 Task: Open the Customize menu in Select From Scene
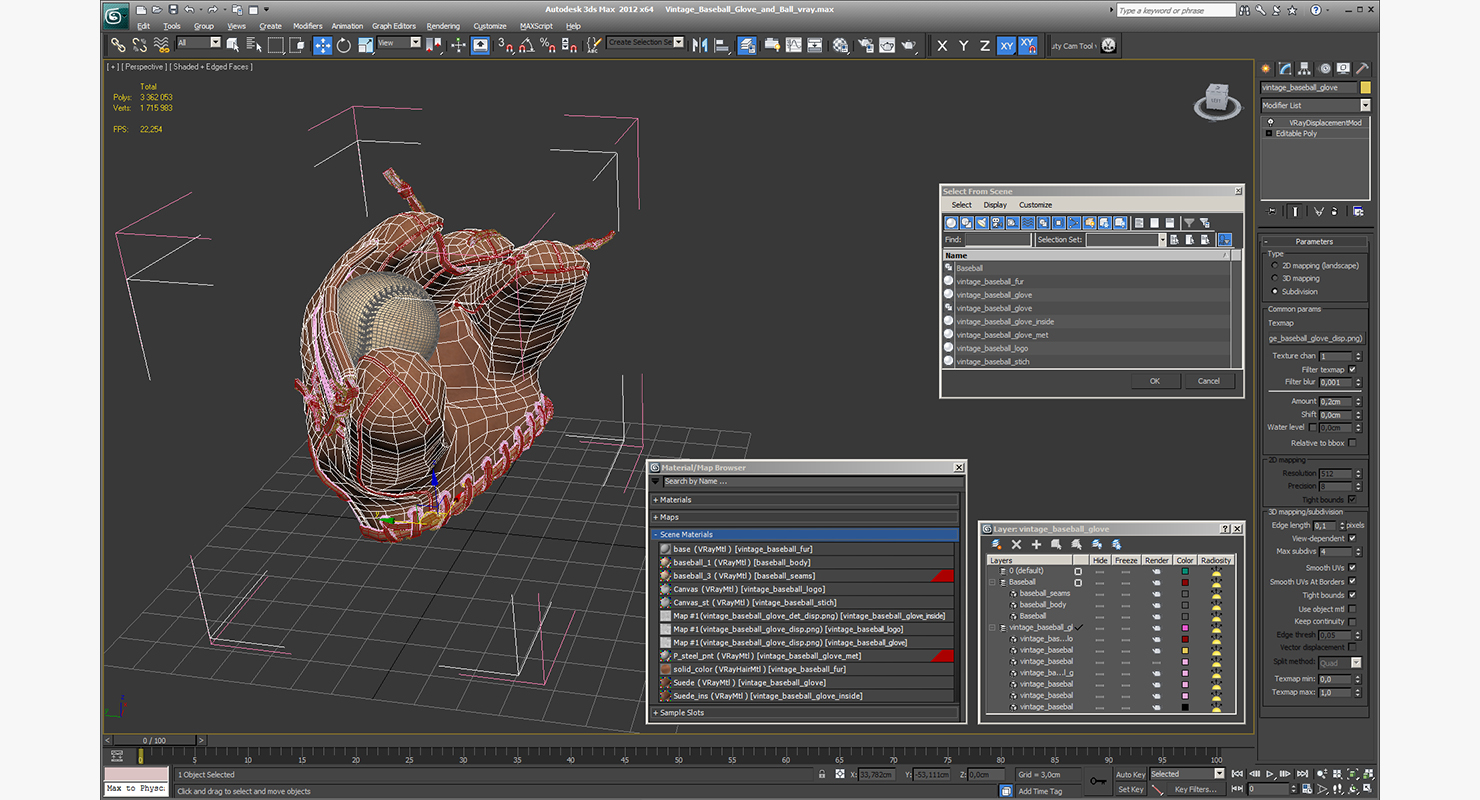coord(1036,205)
